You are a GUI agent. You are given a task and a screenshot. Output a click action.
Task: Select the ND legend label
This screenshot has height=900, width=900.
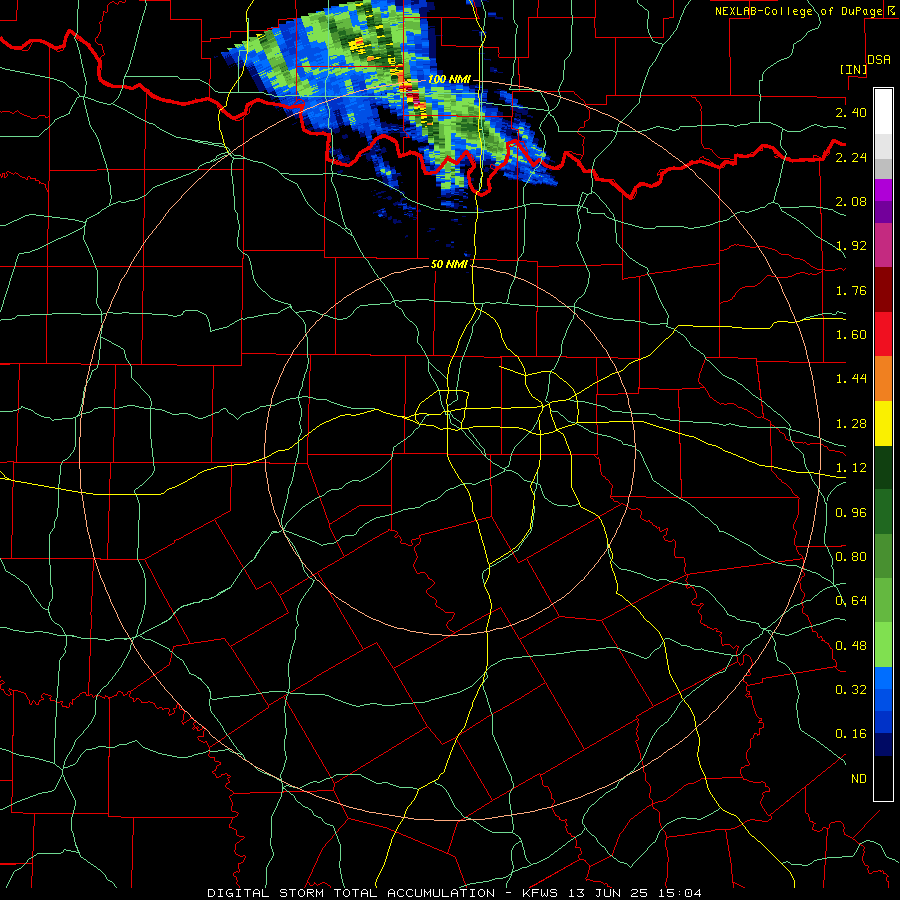(x=859, y=779)
